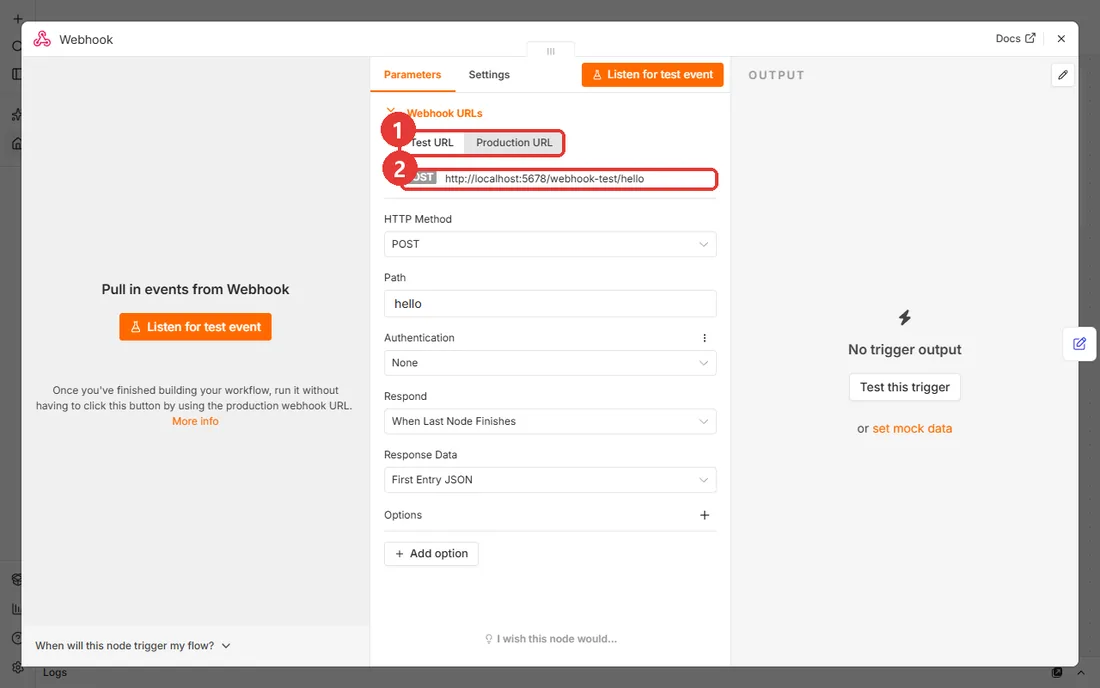
Task: Open the Response Data dropdown
Action: coord(550,480)
